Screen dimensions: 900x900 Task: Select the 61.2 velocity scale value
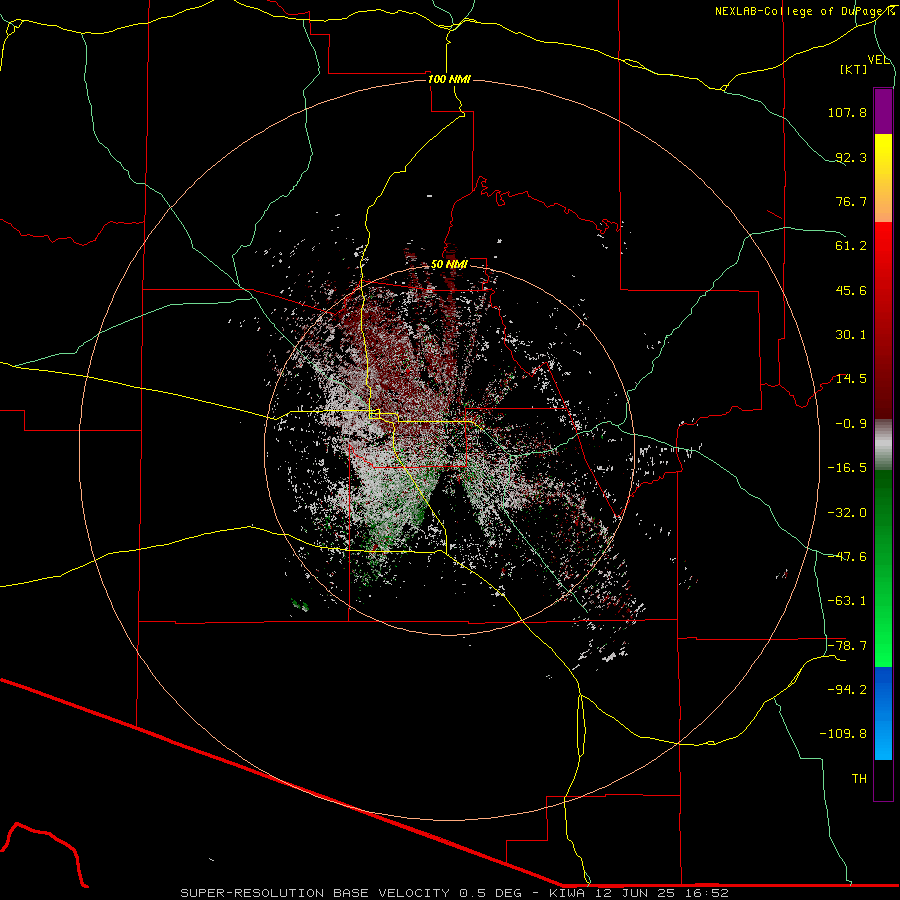[x=851, y=246]
